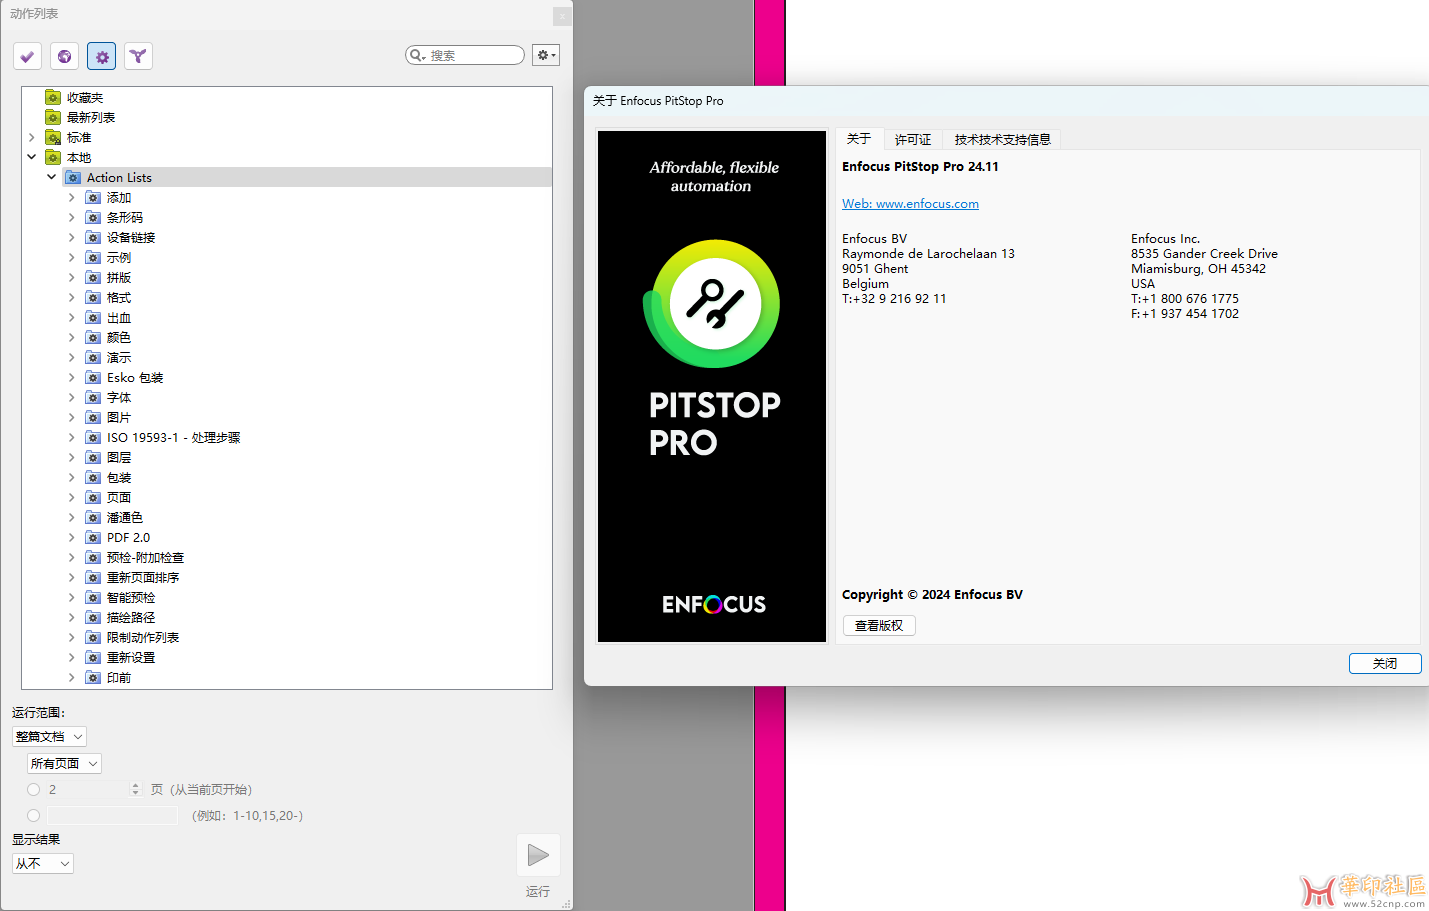Expand the 标准 folder

point(32,137)
